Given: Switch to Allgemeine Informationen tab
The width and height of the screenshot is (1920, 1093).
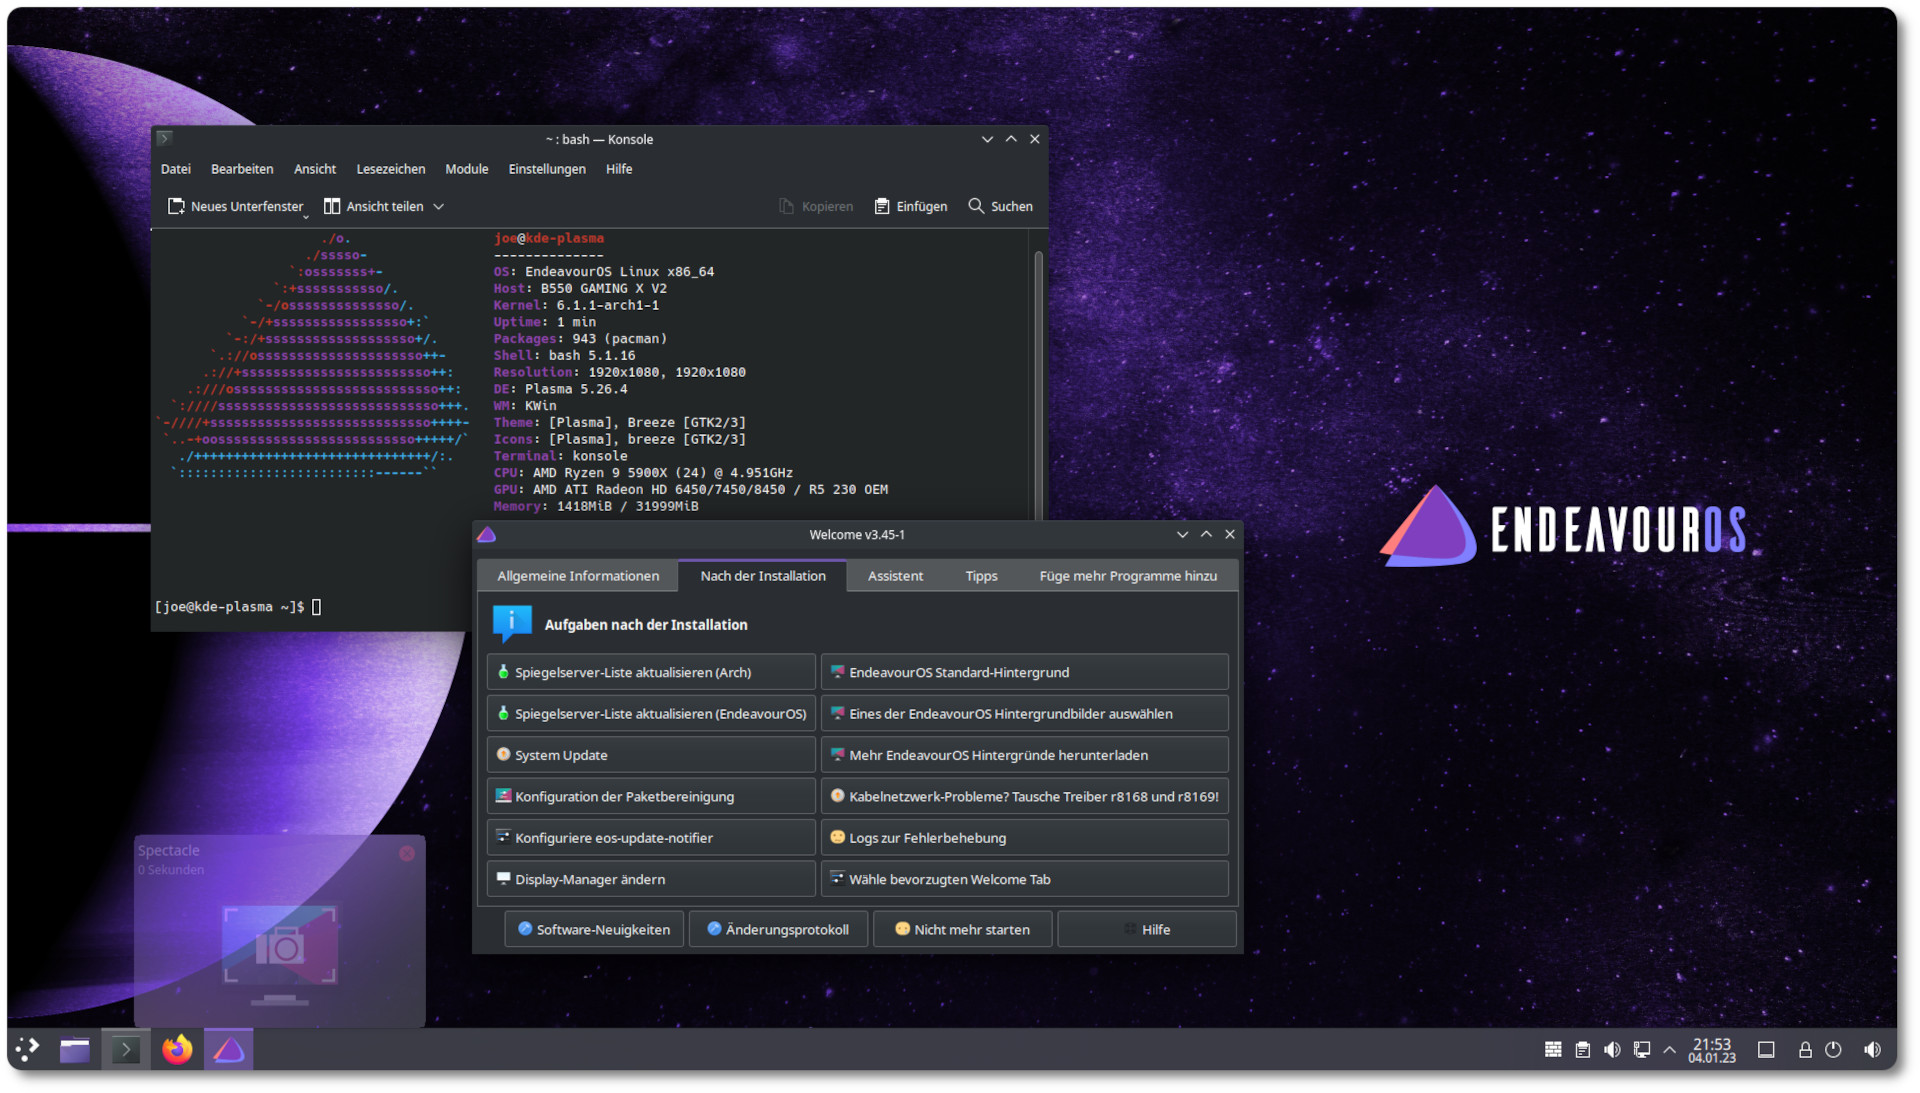Looking at the screenshot, I should pos(578,576).
